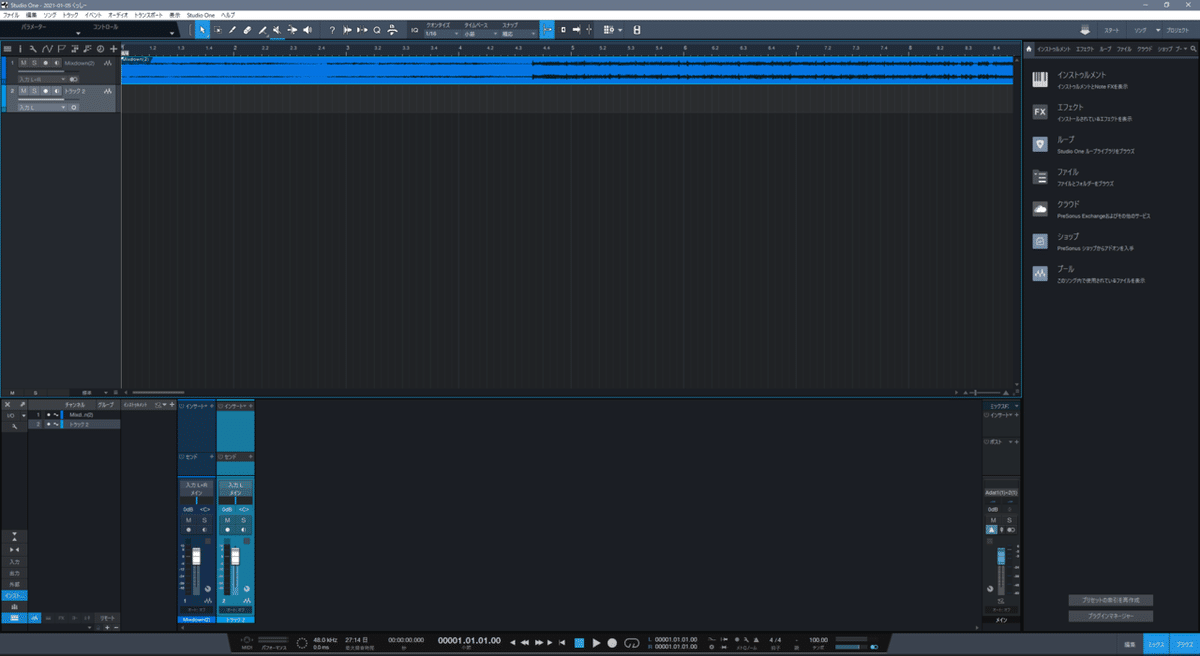Open the ヘルプ menu

(227, 16)
